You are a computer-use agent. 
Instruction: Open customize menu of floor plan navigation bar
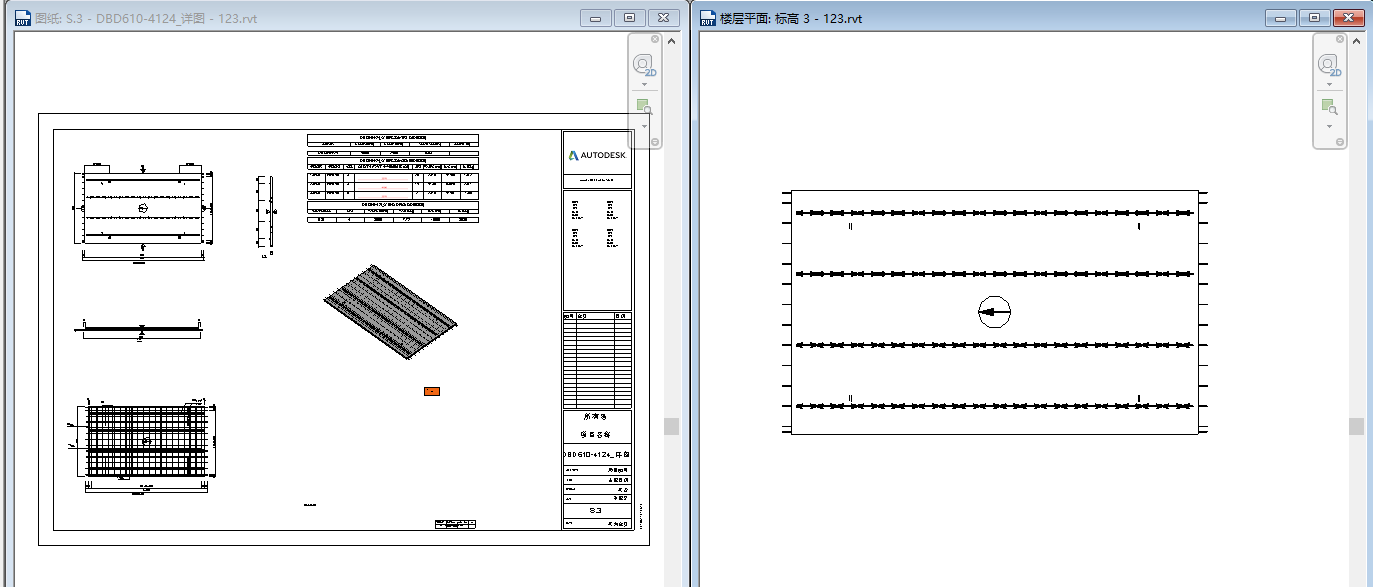pos(1339,142)
